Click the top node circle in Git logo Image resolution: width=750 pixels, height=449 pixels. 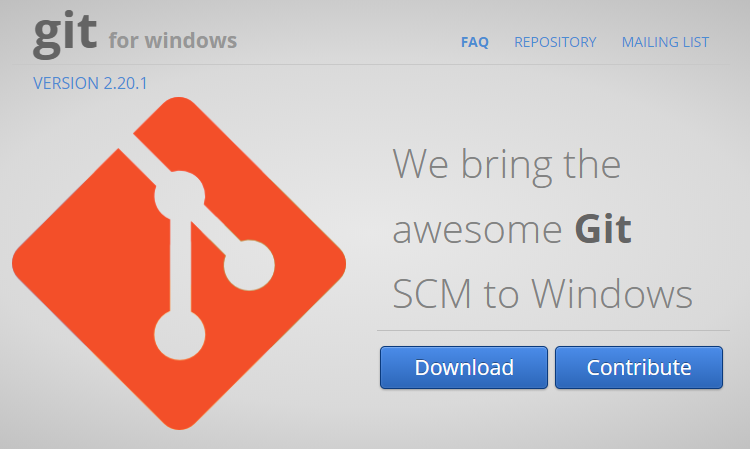click(180, 196)
